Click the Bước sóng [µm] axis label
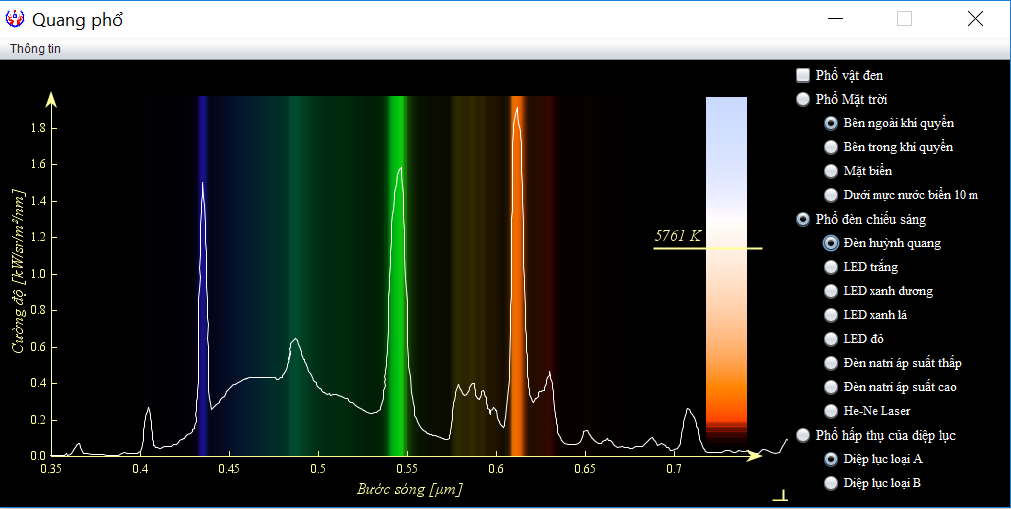Screen dimensions: 1011x509 click(410, 489)
